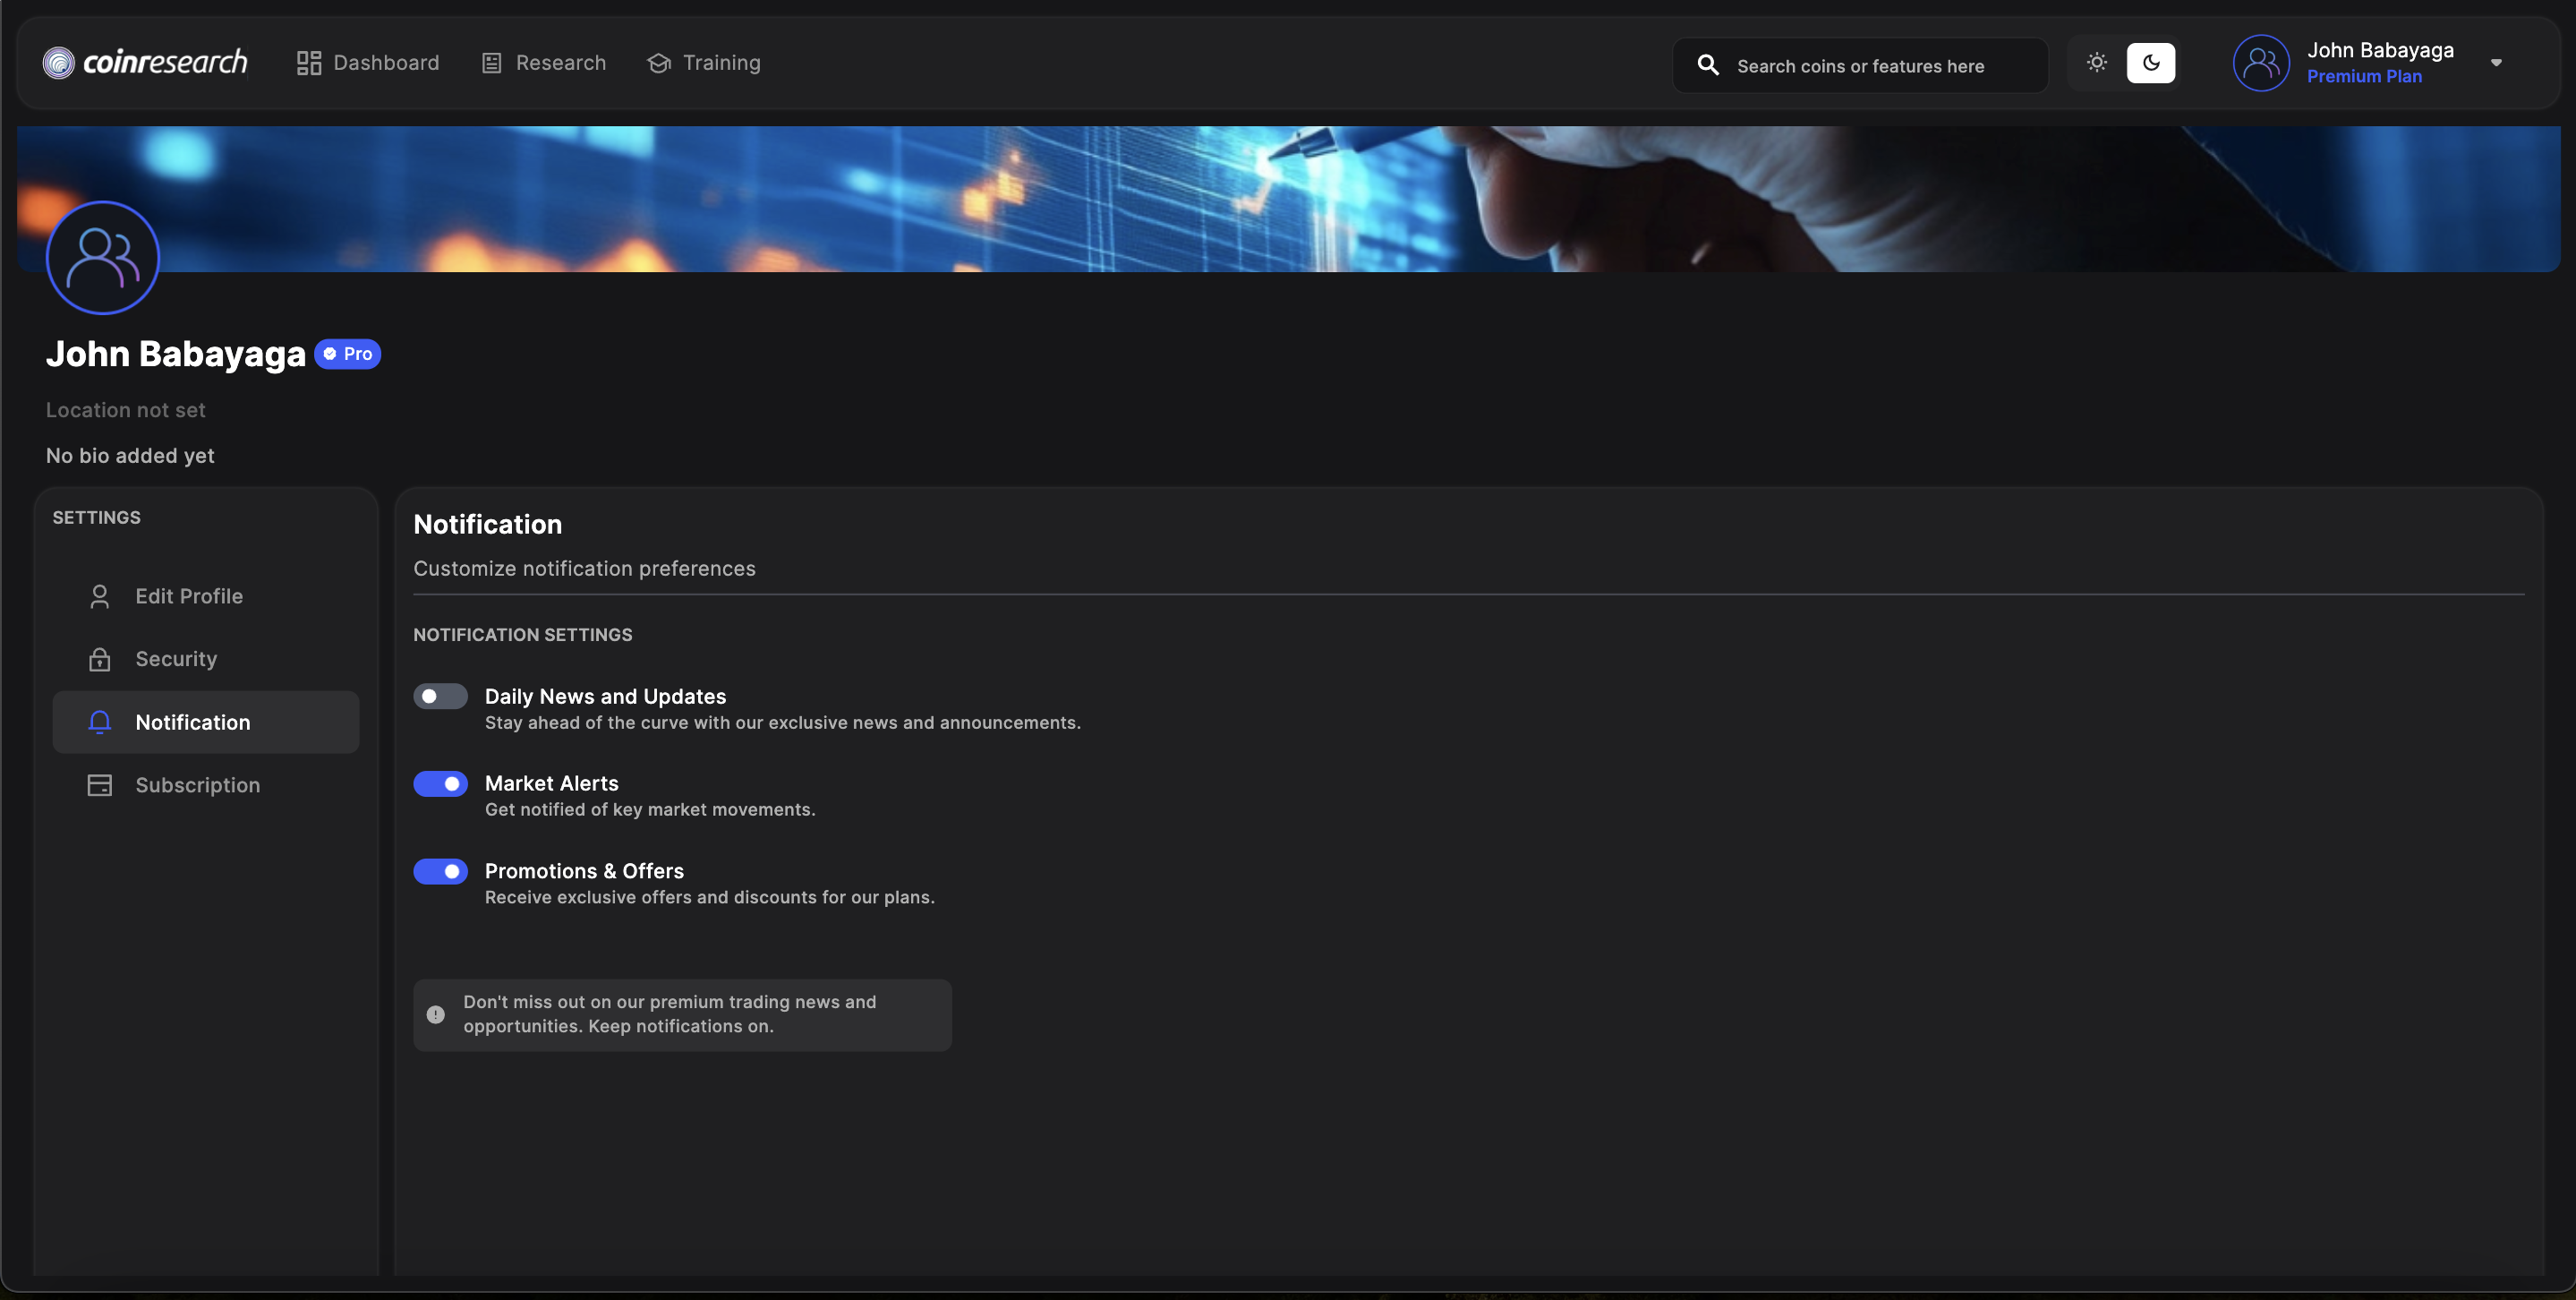Click John Babayaga name in top bar
The width and height of the screenshot is (2576, 1300).
[x=2380, y=49]
